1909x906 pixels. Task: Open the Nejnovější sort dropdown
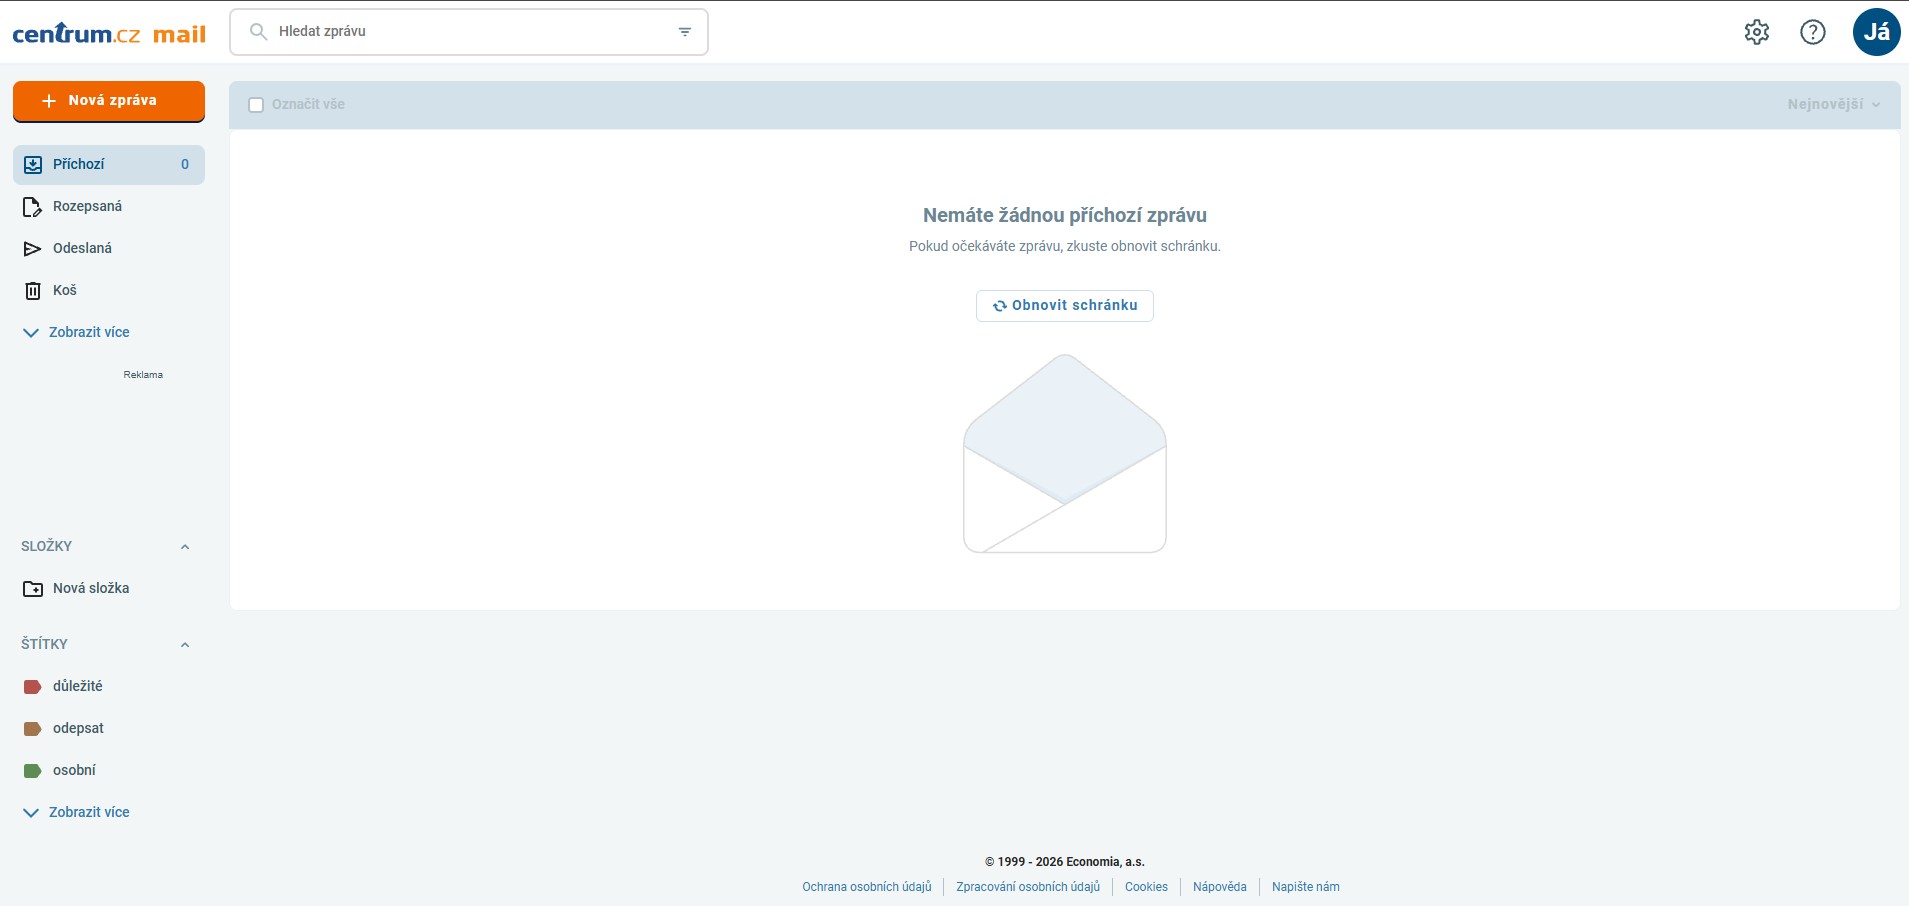[1833, 105]
